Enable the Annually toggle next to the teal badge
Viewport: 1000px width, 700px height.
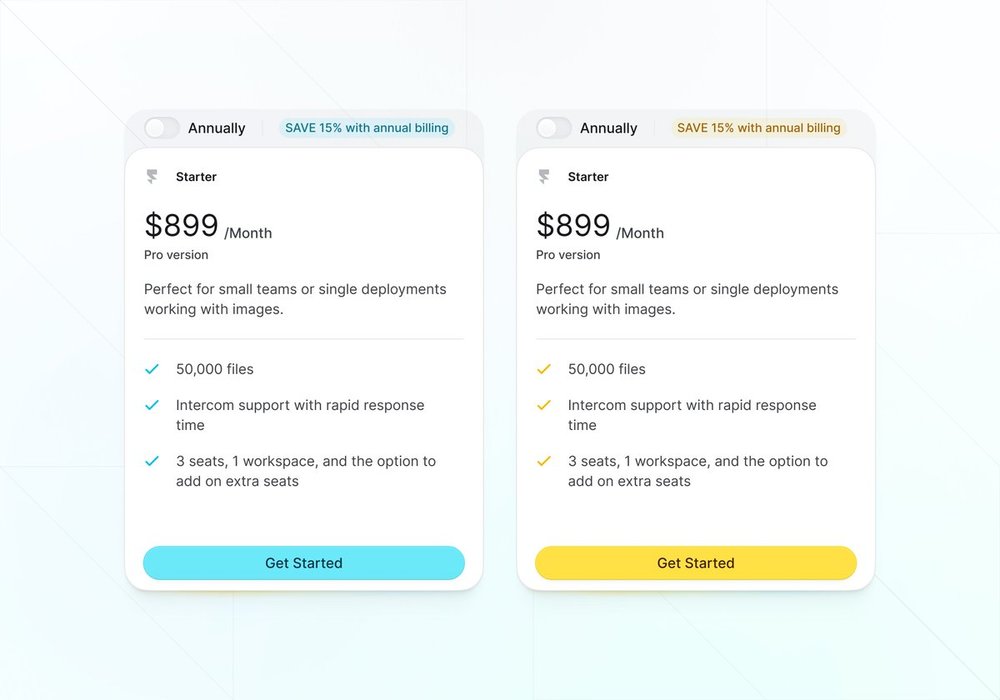click(162, 128)
